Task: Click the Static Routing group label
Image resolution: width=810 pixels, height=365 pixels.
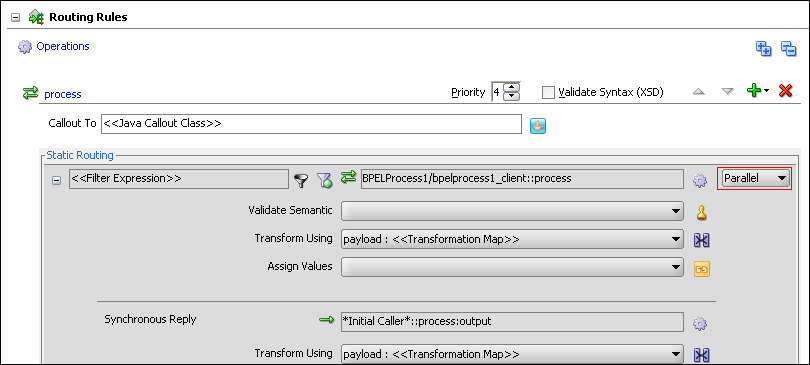Action: pos(80,154)
